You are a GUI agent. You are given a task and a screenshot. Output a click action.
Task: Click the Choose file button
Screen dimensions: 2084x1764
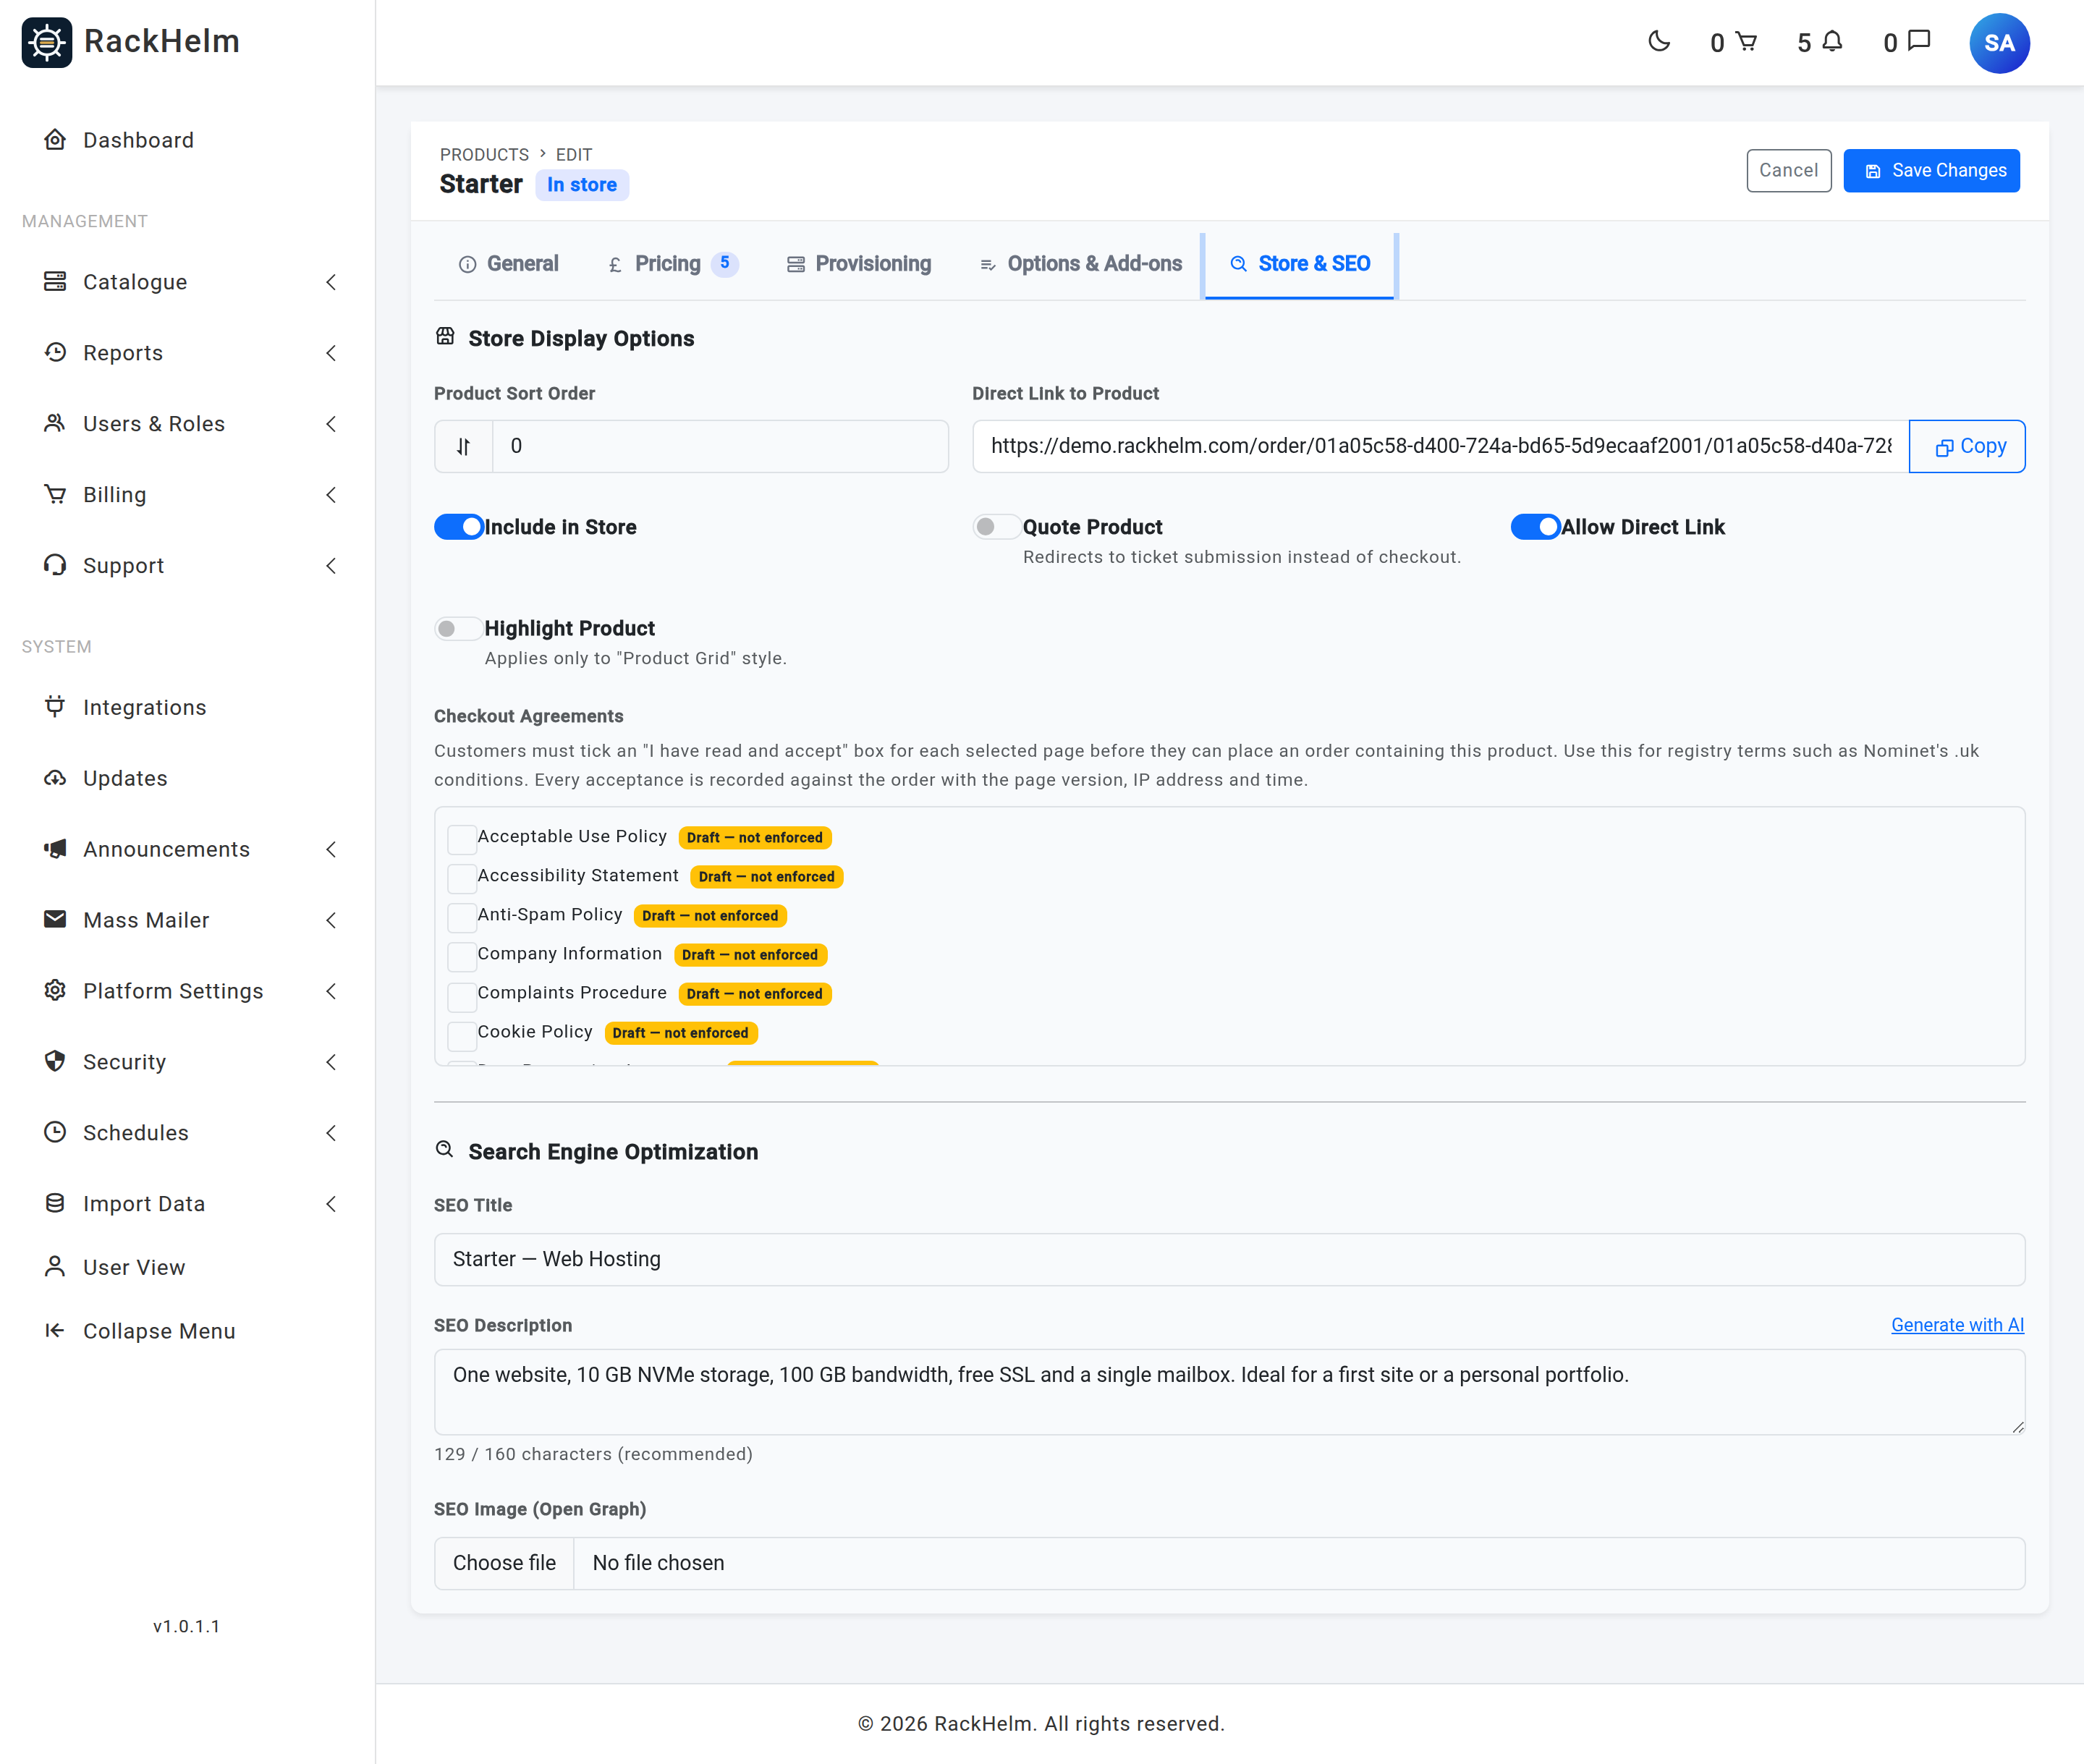click(504, 1563)
